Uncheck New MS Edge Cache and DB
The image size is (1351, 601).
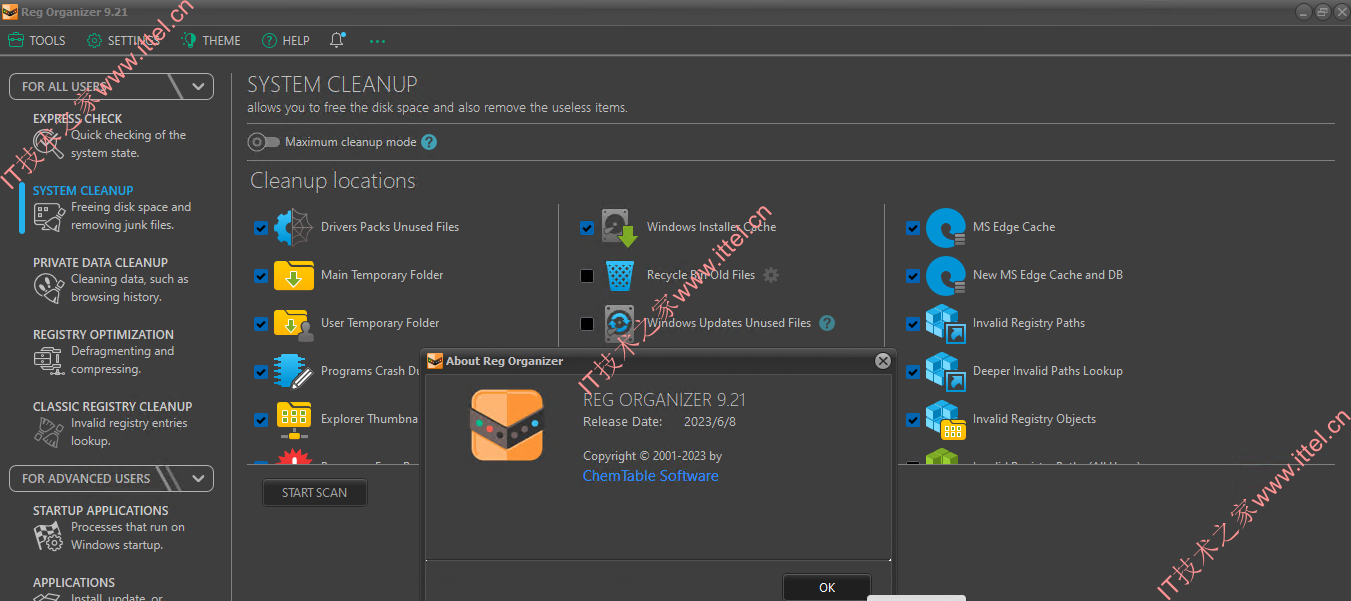[913, 276]
